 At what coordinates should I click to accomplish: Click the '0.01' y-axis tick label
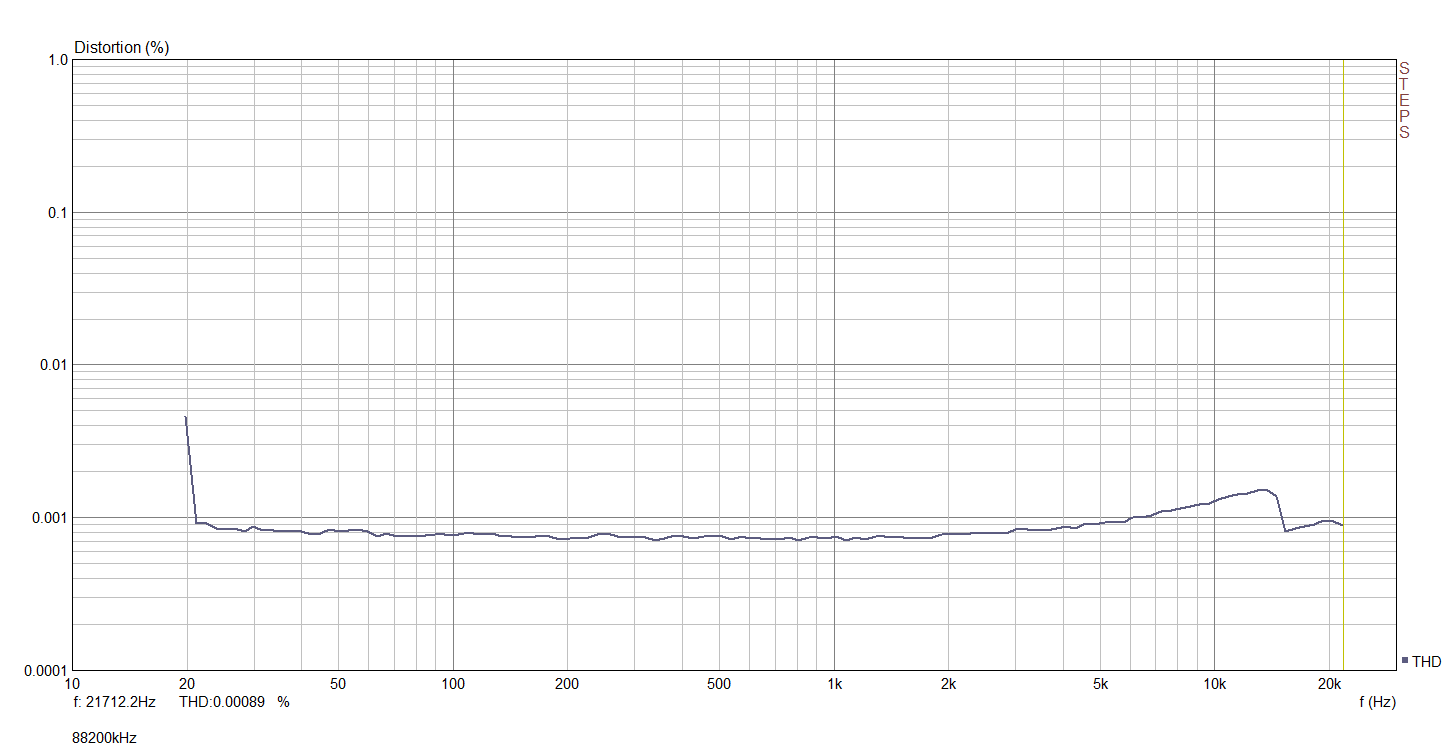pyautogui.click(x=53, y=365)
